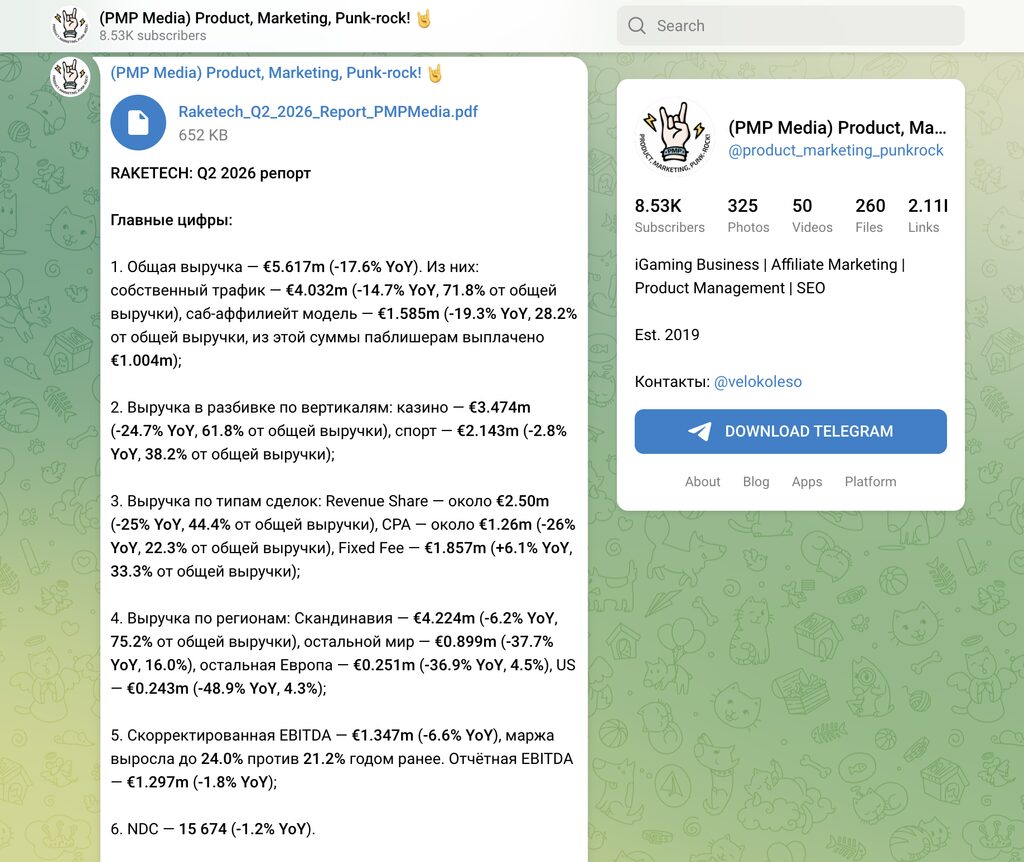Open channel avatar in top header

coord(70,25)
